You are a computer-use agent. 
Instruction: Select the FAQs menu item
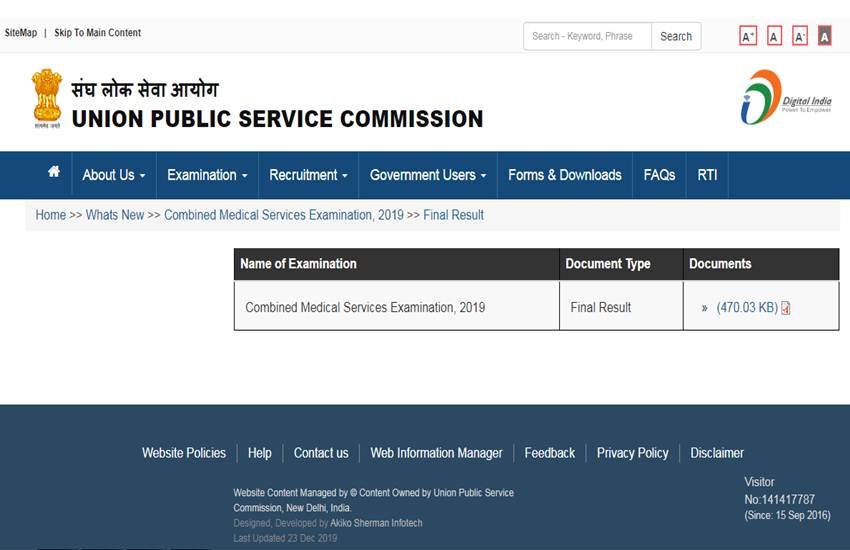pyautogui.click(x=659, y=175)
